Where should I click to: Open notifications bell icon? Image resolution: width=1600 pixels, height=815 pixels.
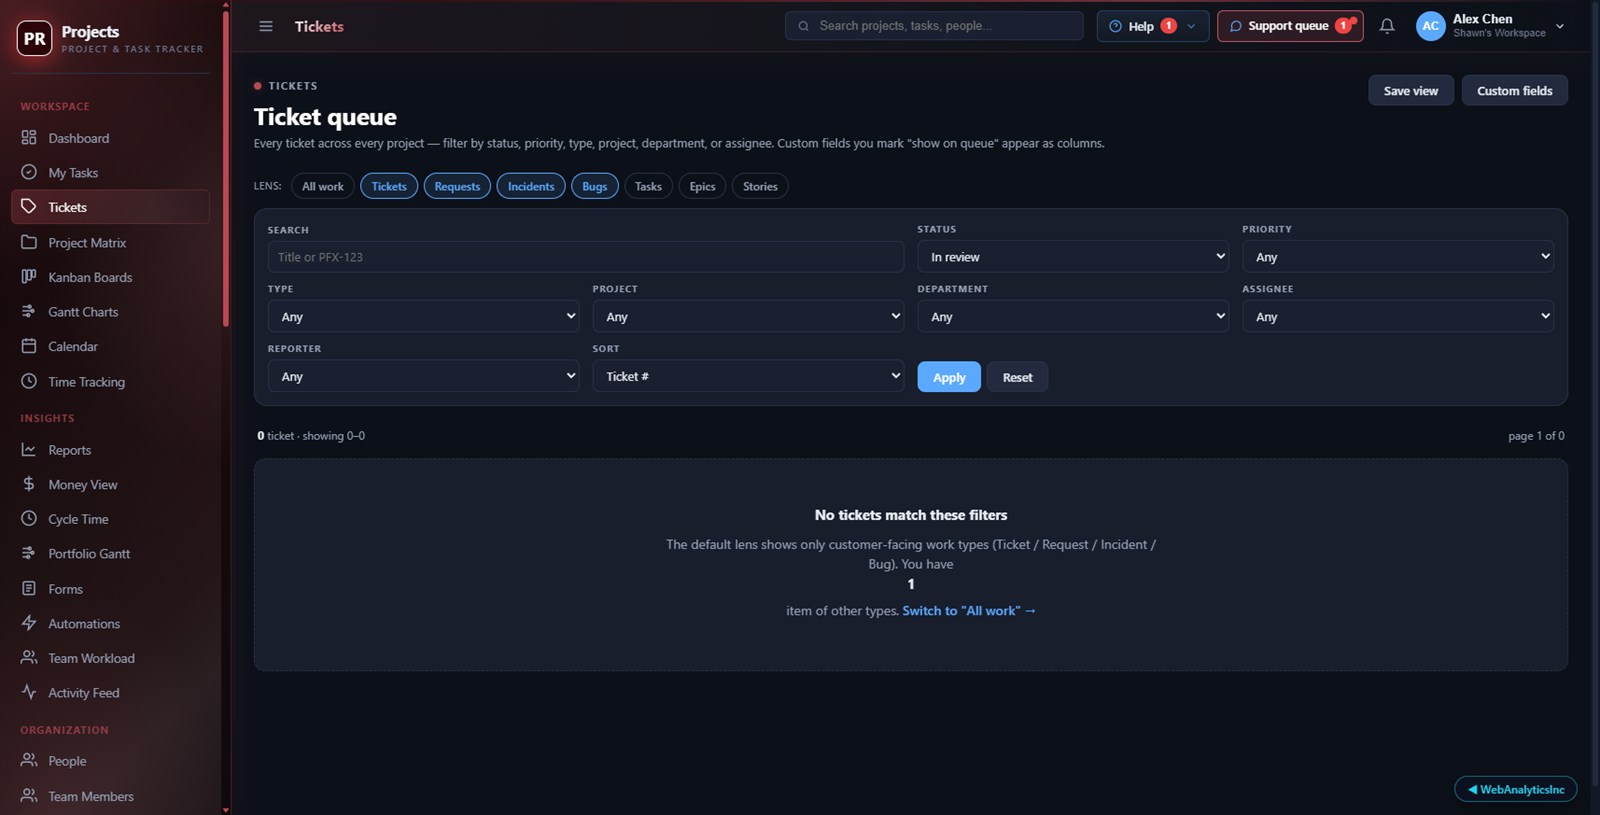point(1387,26)
